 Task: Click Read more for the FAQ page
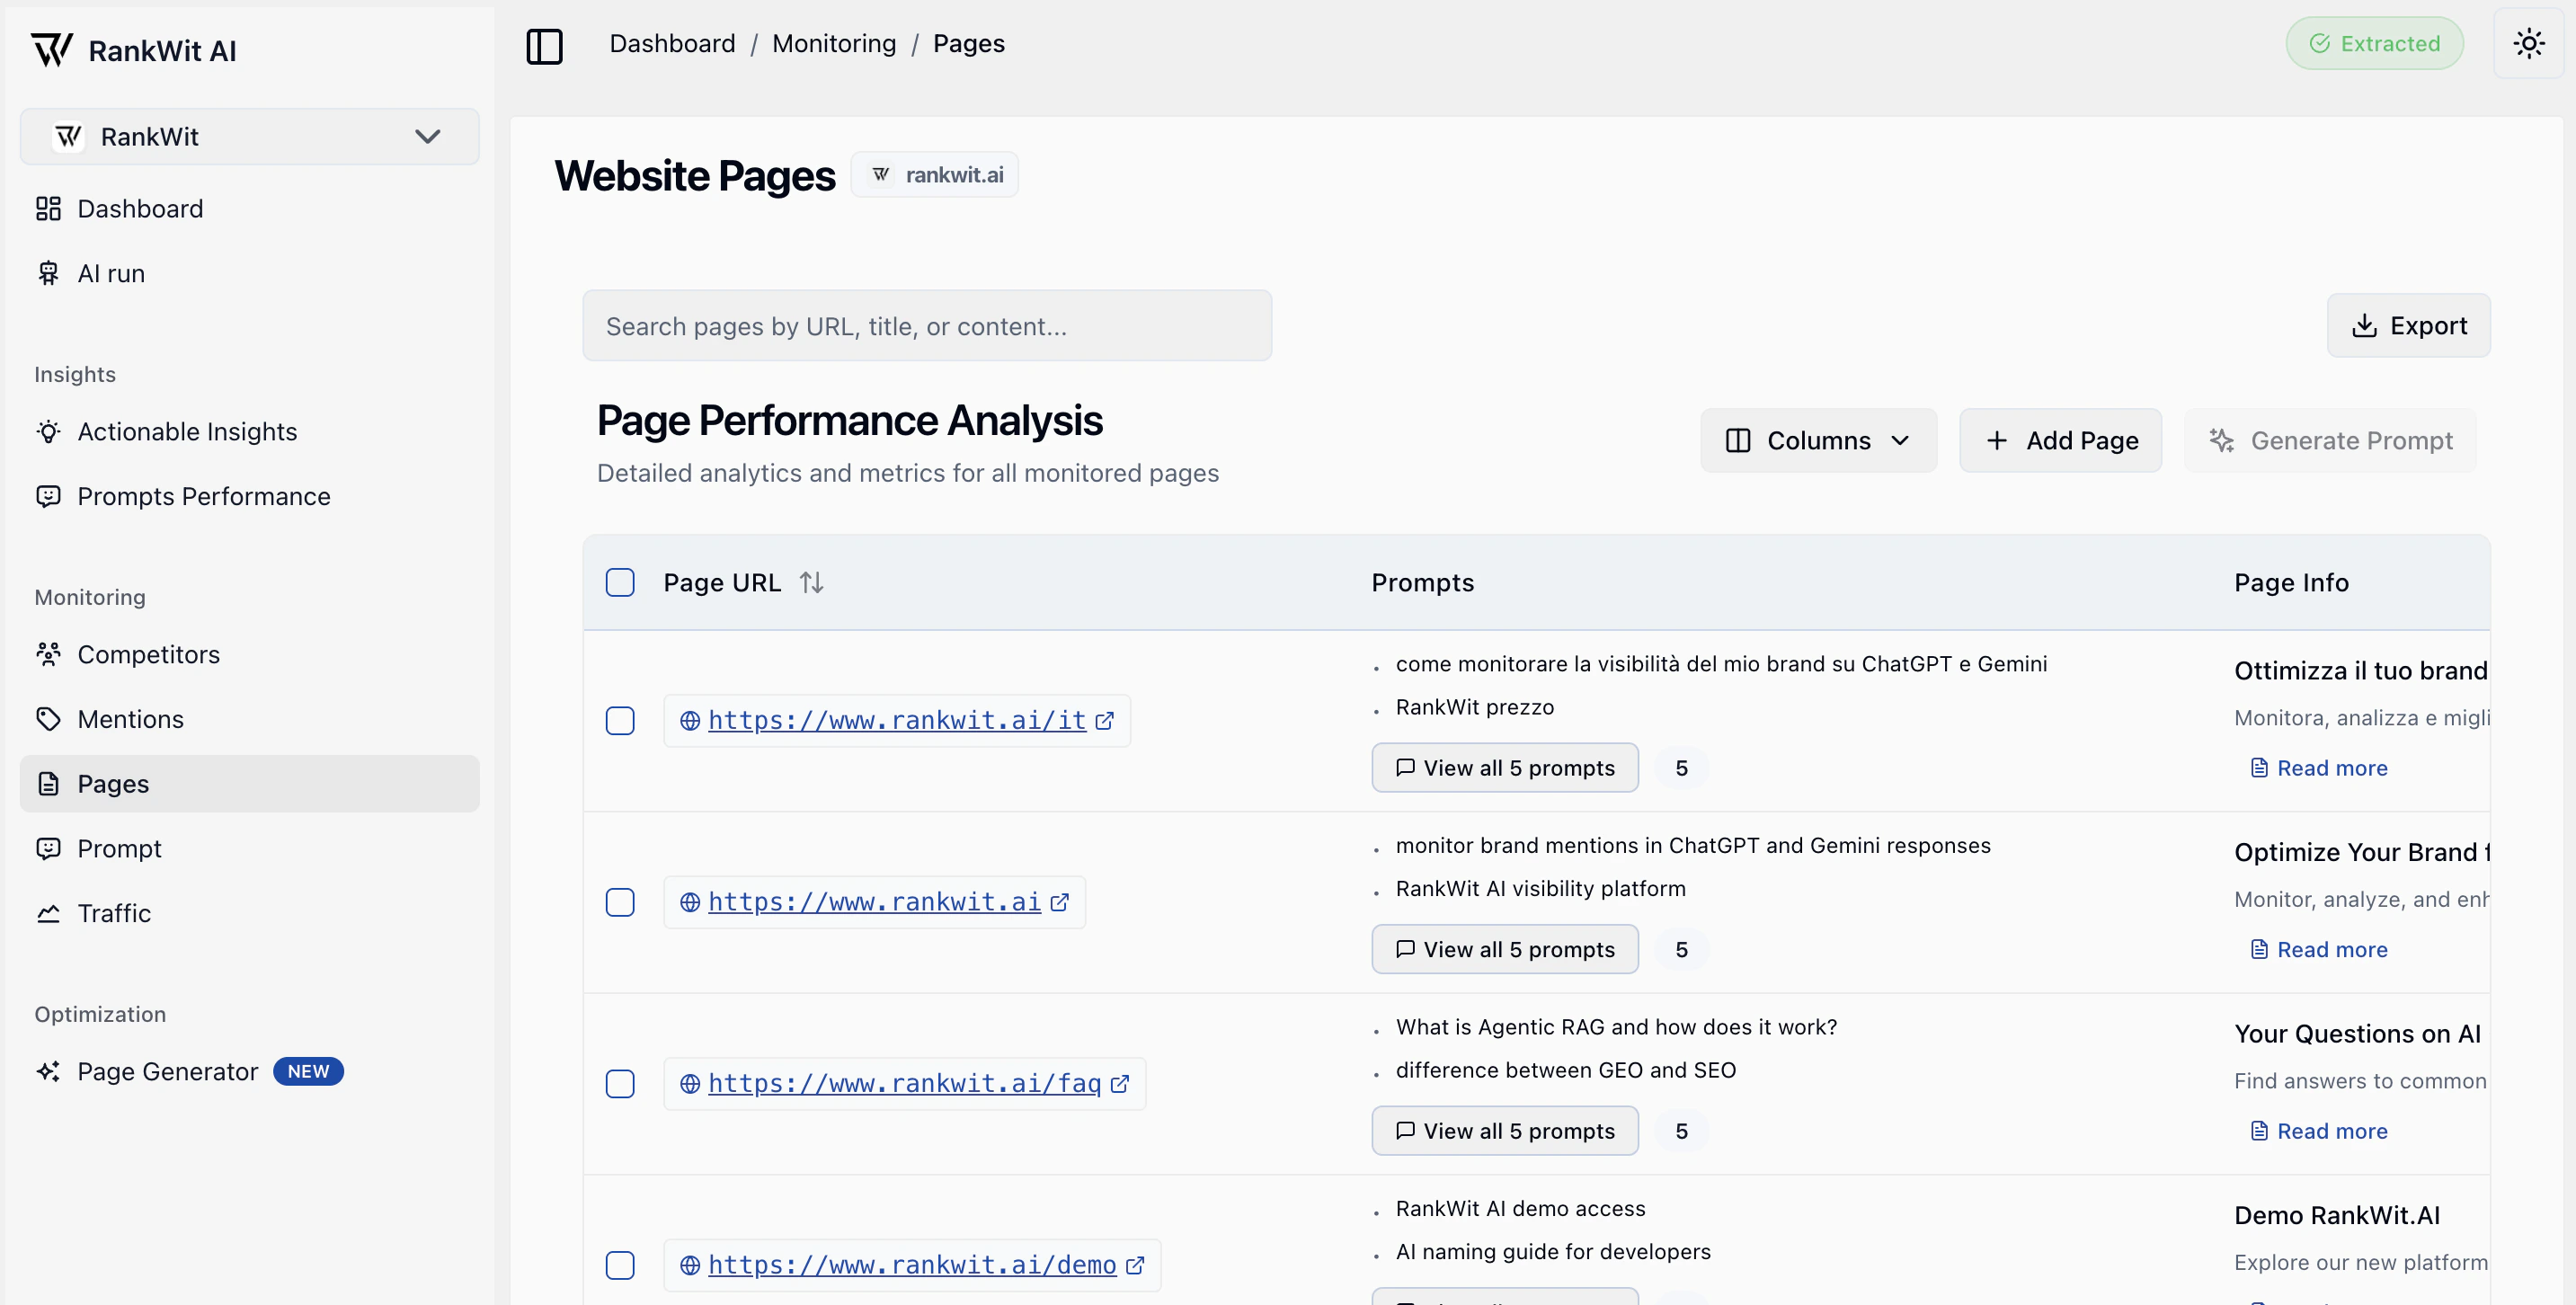2331,1130
